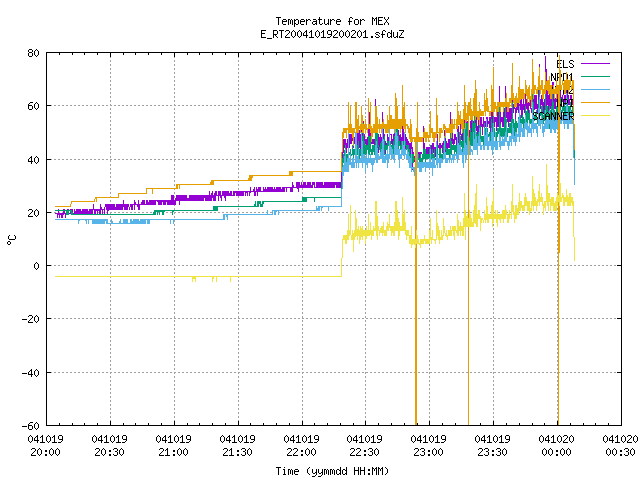Image resolution: width=640 pixels, height=480 pixels.
Task: Click the orange NPI legend line sample
Action: click(x=595, y=102)
